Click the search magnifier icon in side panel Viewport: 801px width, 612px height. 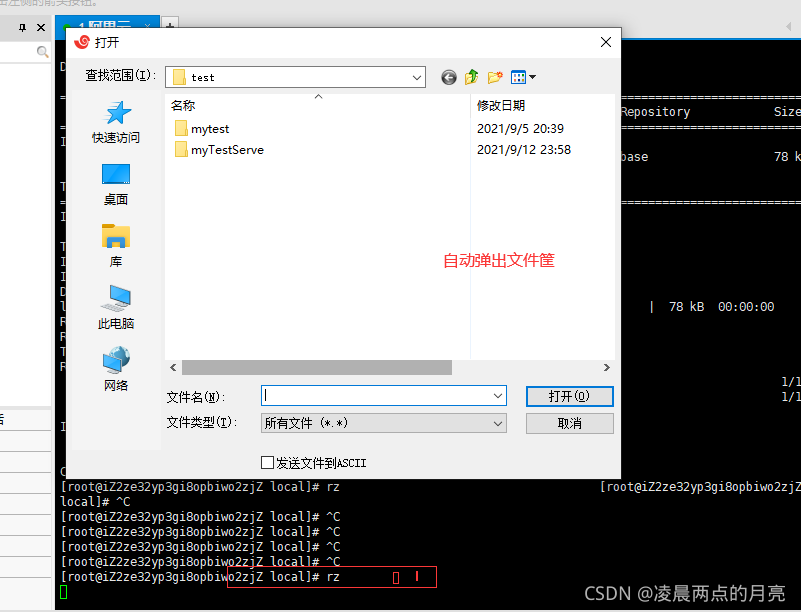point(43,52)
